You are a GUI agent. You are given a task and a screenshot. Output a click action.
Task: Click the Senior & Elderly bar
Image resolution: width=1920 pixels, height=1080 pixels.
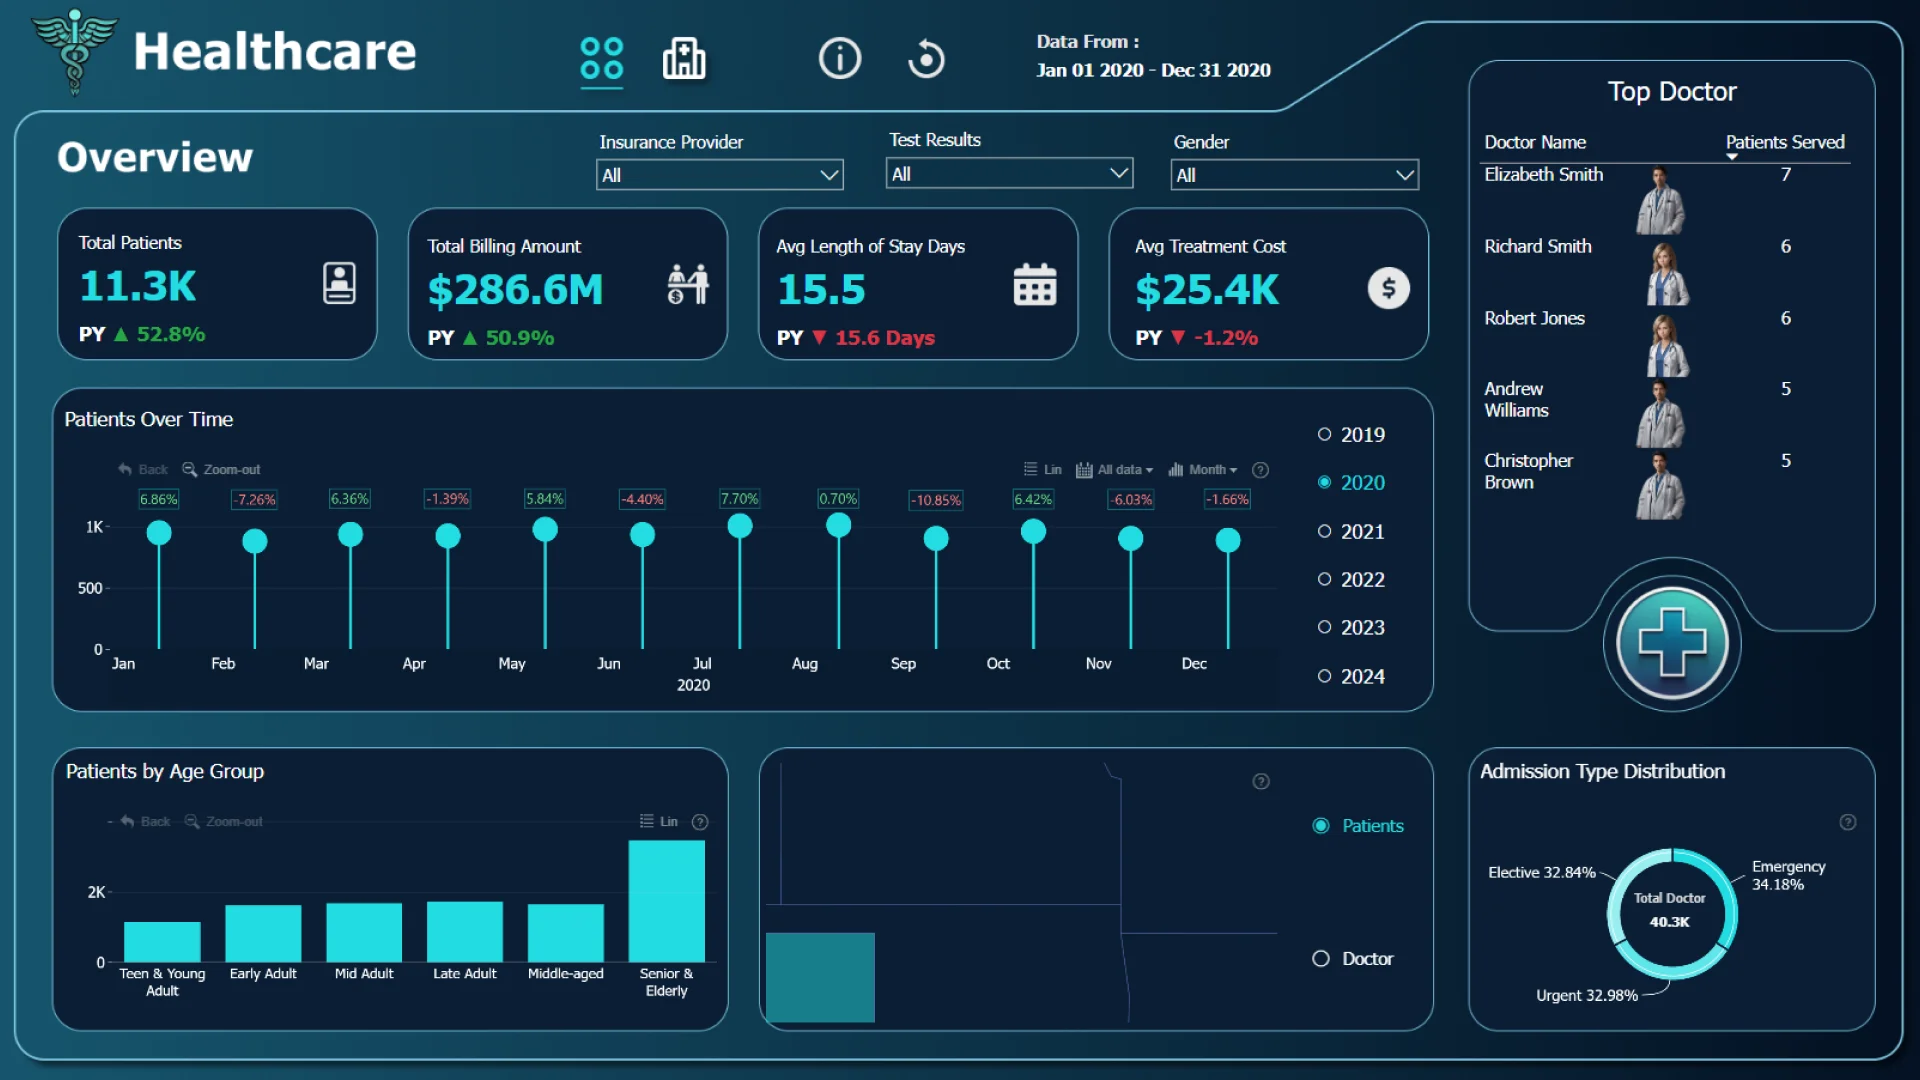(666, 900)
